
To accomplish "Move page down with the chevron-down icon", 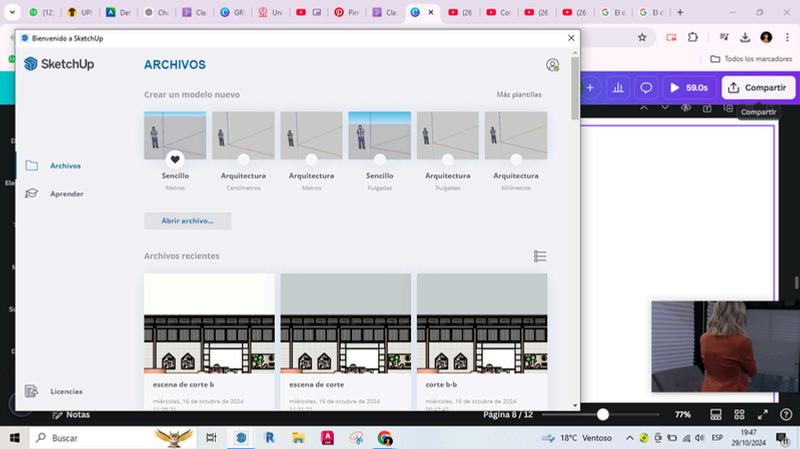I will pos(665,108).
